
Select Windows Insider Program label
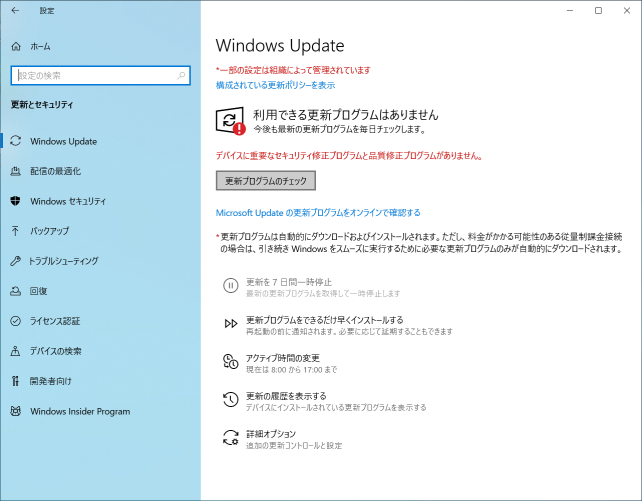pos(80,411)
